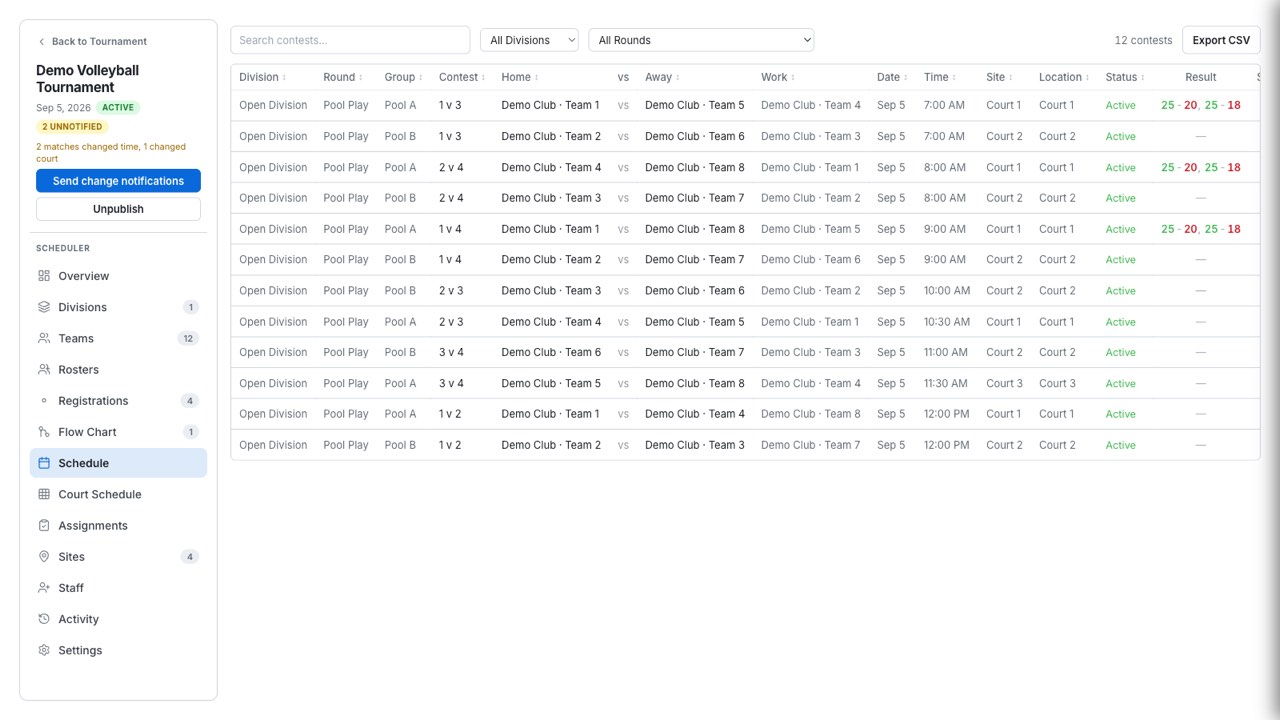
Task: Open the All Divisions dropdown
Action: (x=529, y=40)
